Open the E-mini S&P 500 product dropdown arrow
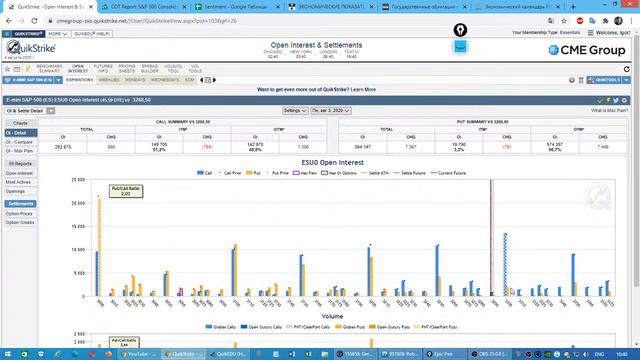The width and height of the screenshot is (640, 360). coord(58,80)
